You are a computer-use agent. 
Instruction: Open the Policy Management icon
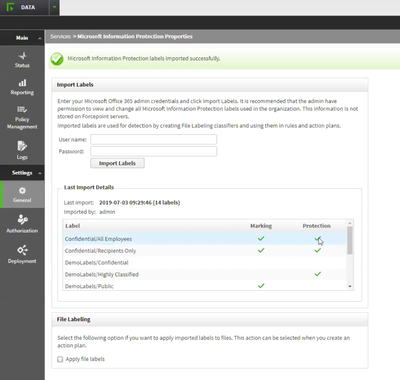pos(22,109)
